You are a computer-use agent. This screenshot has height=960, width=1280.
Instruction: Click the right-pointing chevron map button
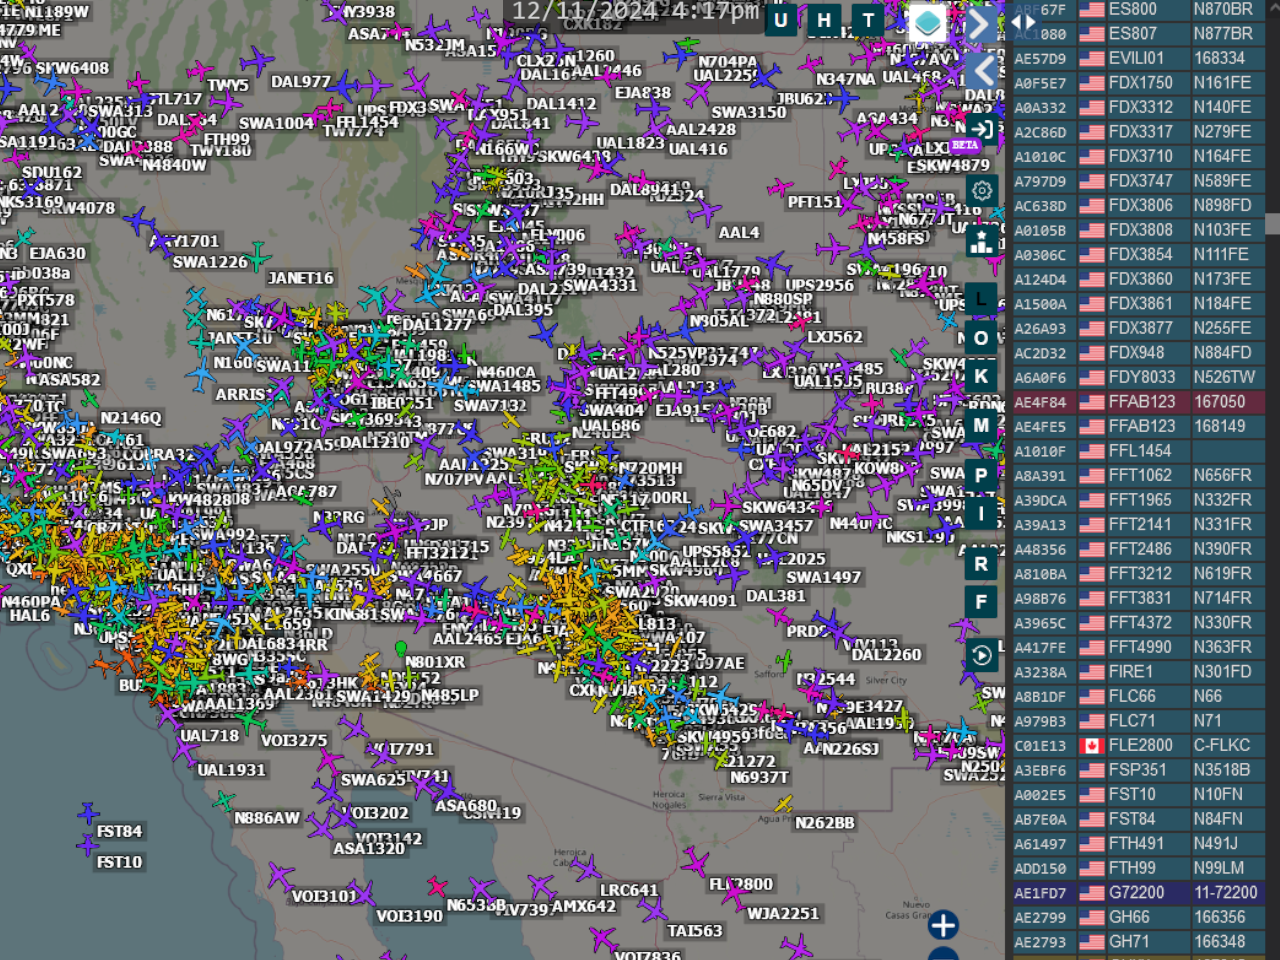(x=980, y=24)
